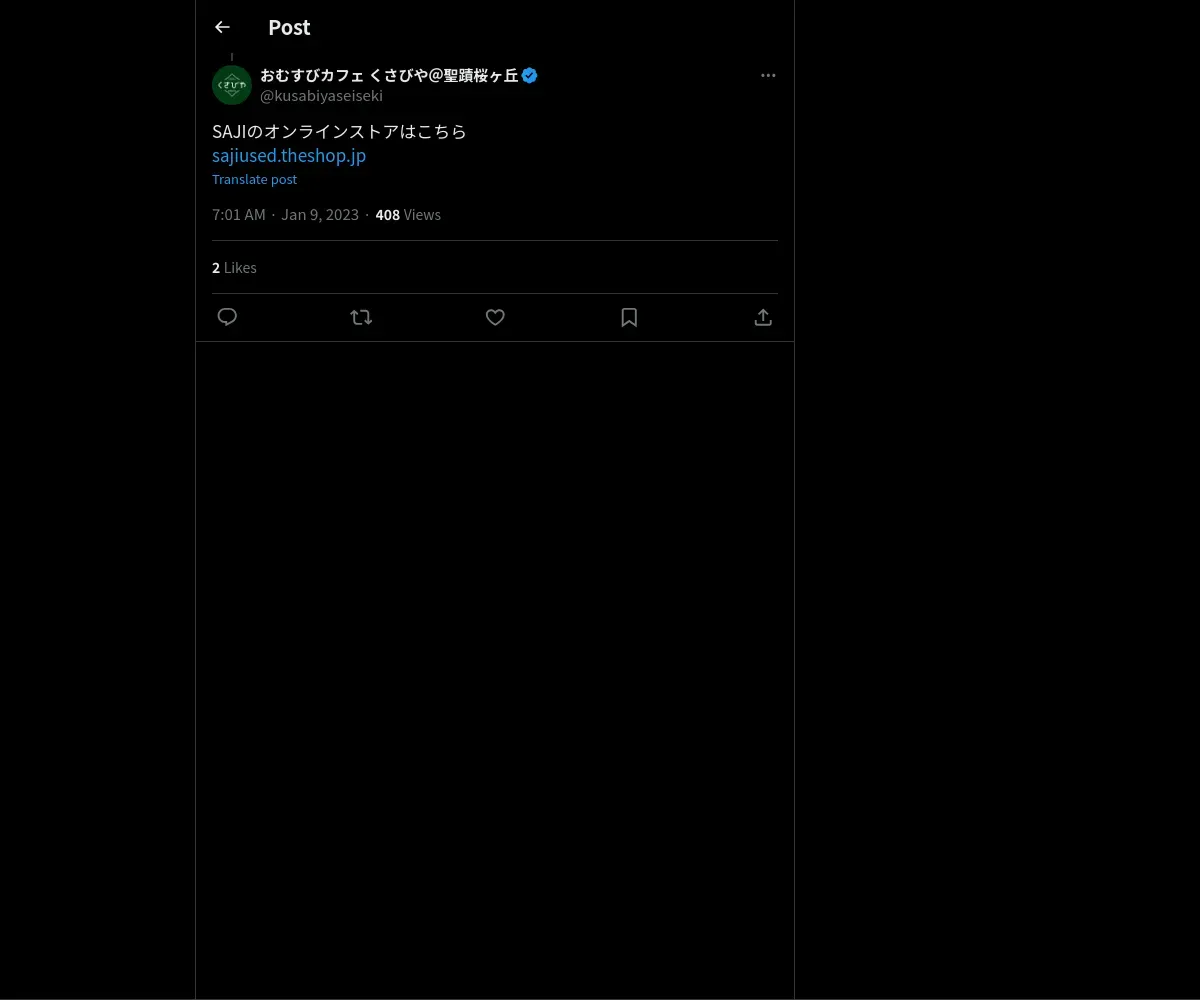
Task: Click the 7:01 AM time text
Action: click(239, 215)
